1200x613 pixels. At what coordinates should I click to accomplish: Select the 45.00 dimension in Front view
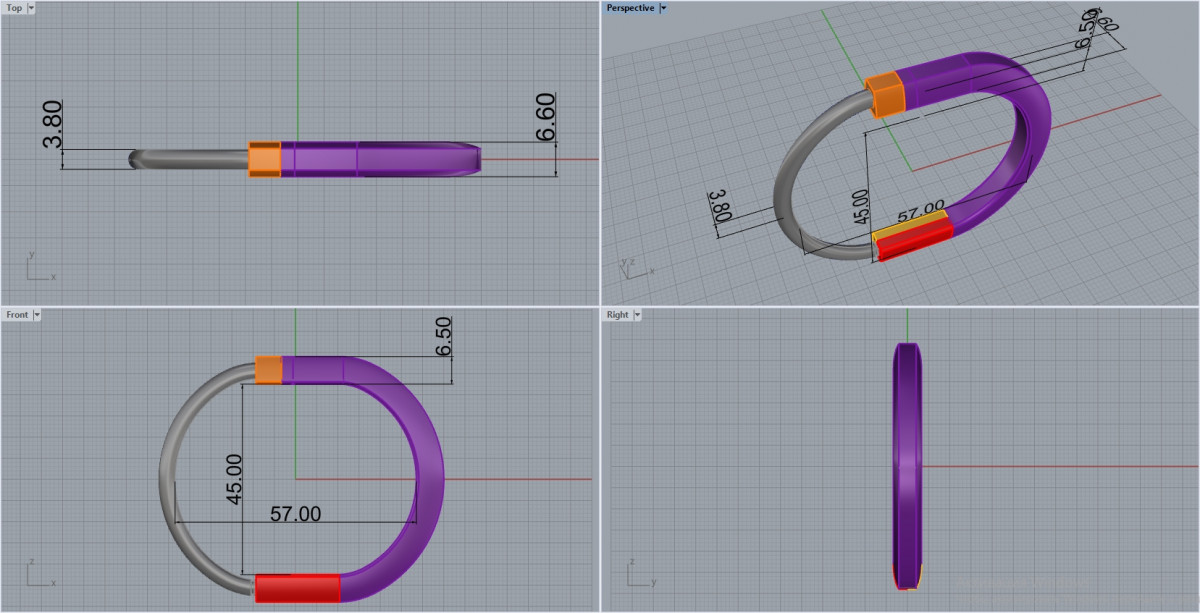pos(234,478)
